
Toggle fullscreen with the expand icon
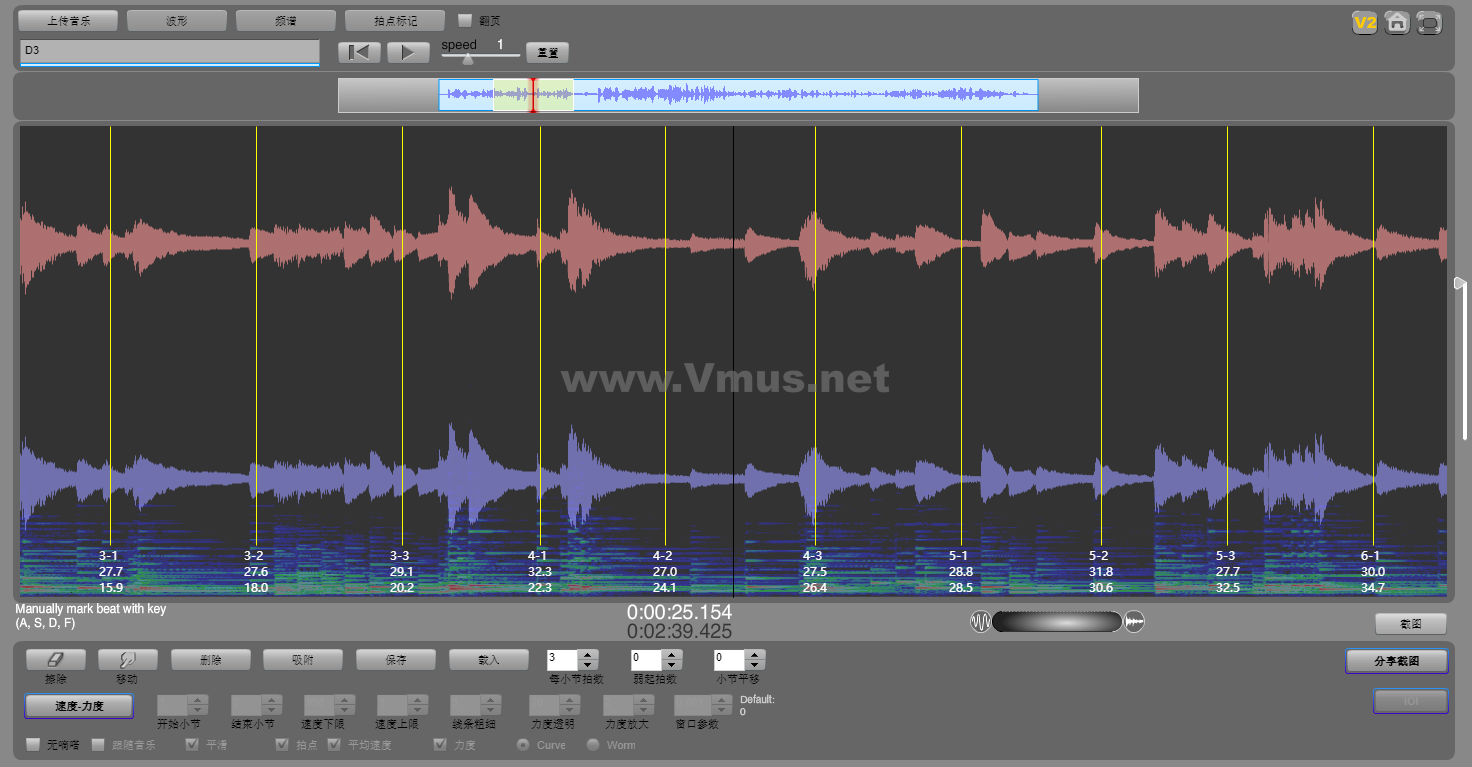1430,23
